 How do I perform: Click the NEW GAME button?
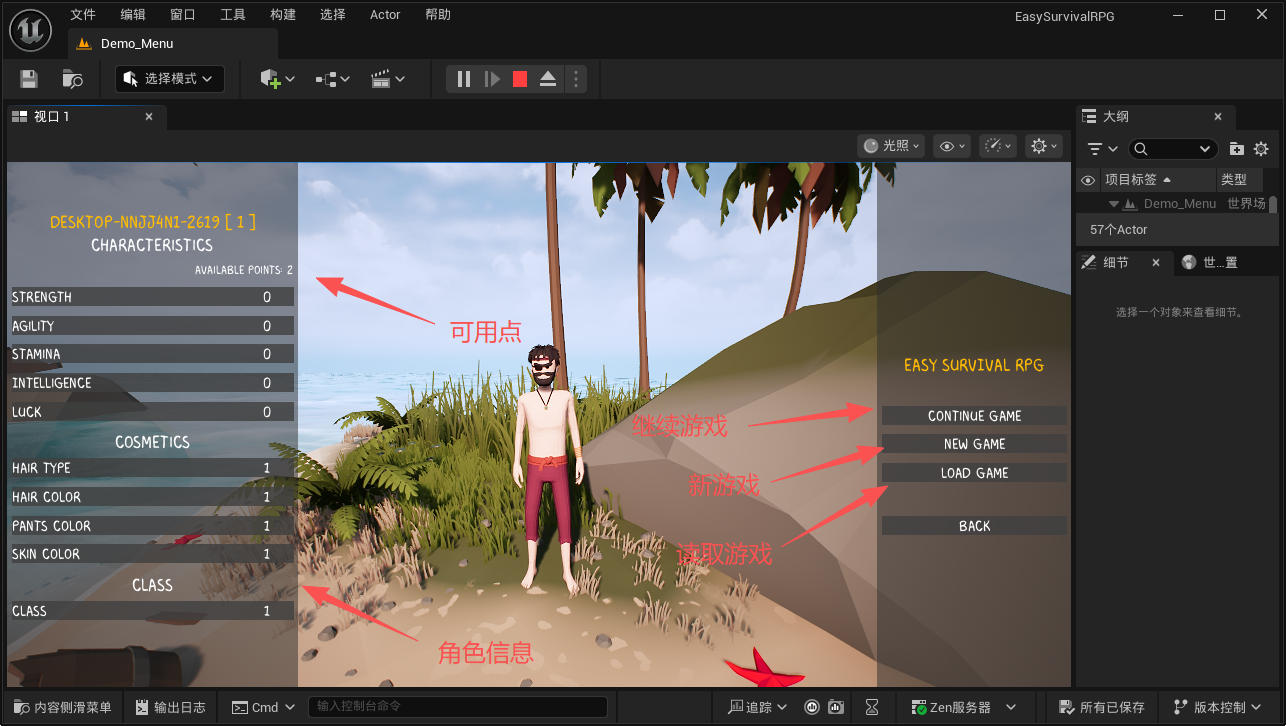point(975,444)
